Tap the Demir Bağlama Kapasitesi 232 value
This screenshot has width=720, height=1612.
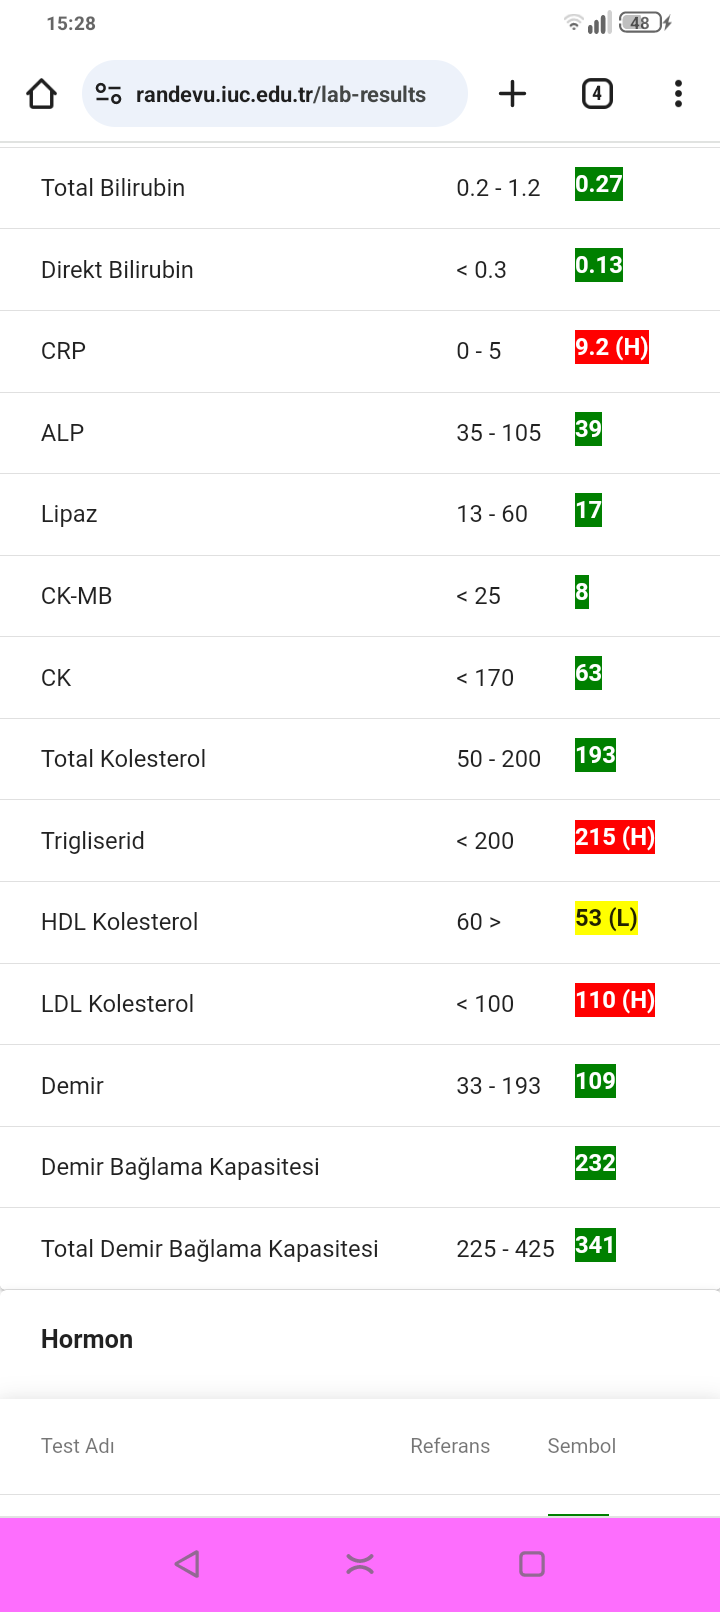pyautogui.click(x=595, y=1163)
